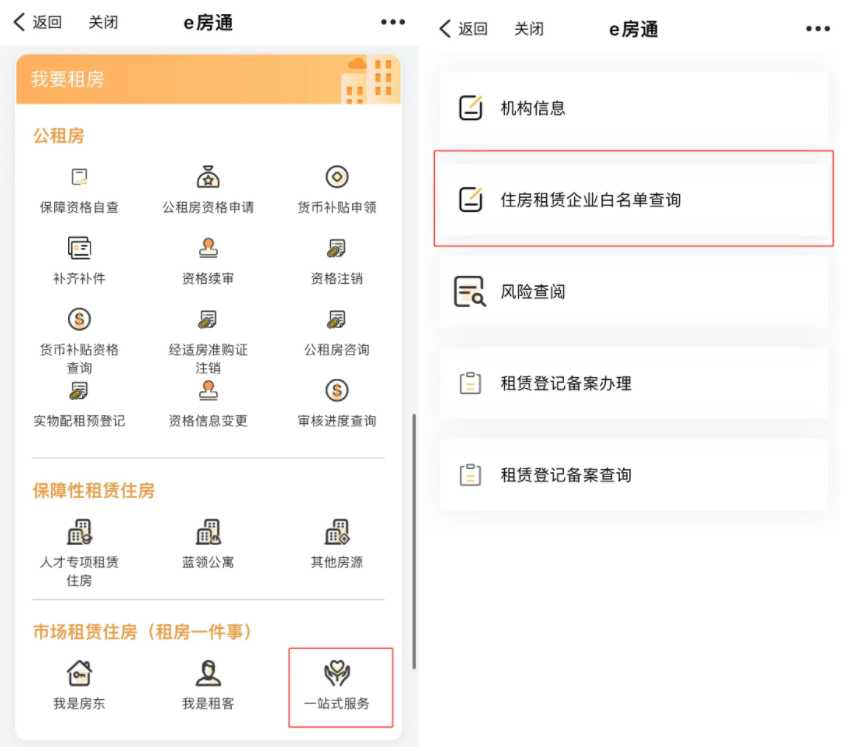Open 我是房东 house icon
Image resolution: width=841 pixels, height=747 pixels.
pos(79,673)
